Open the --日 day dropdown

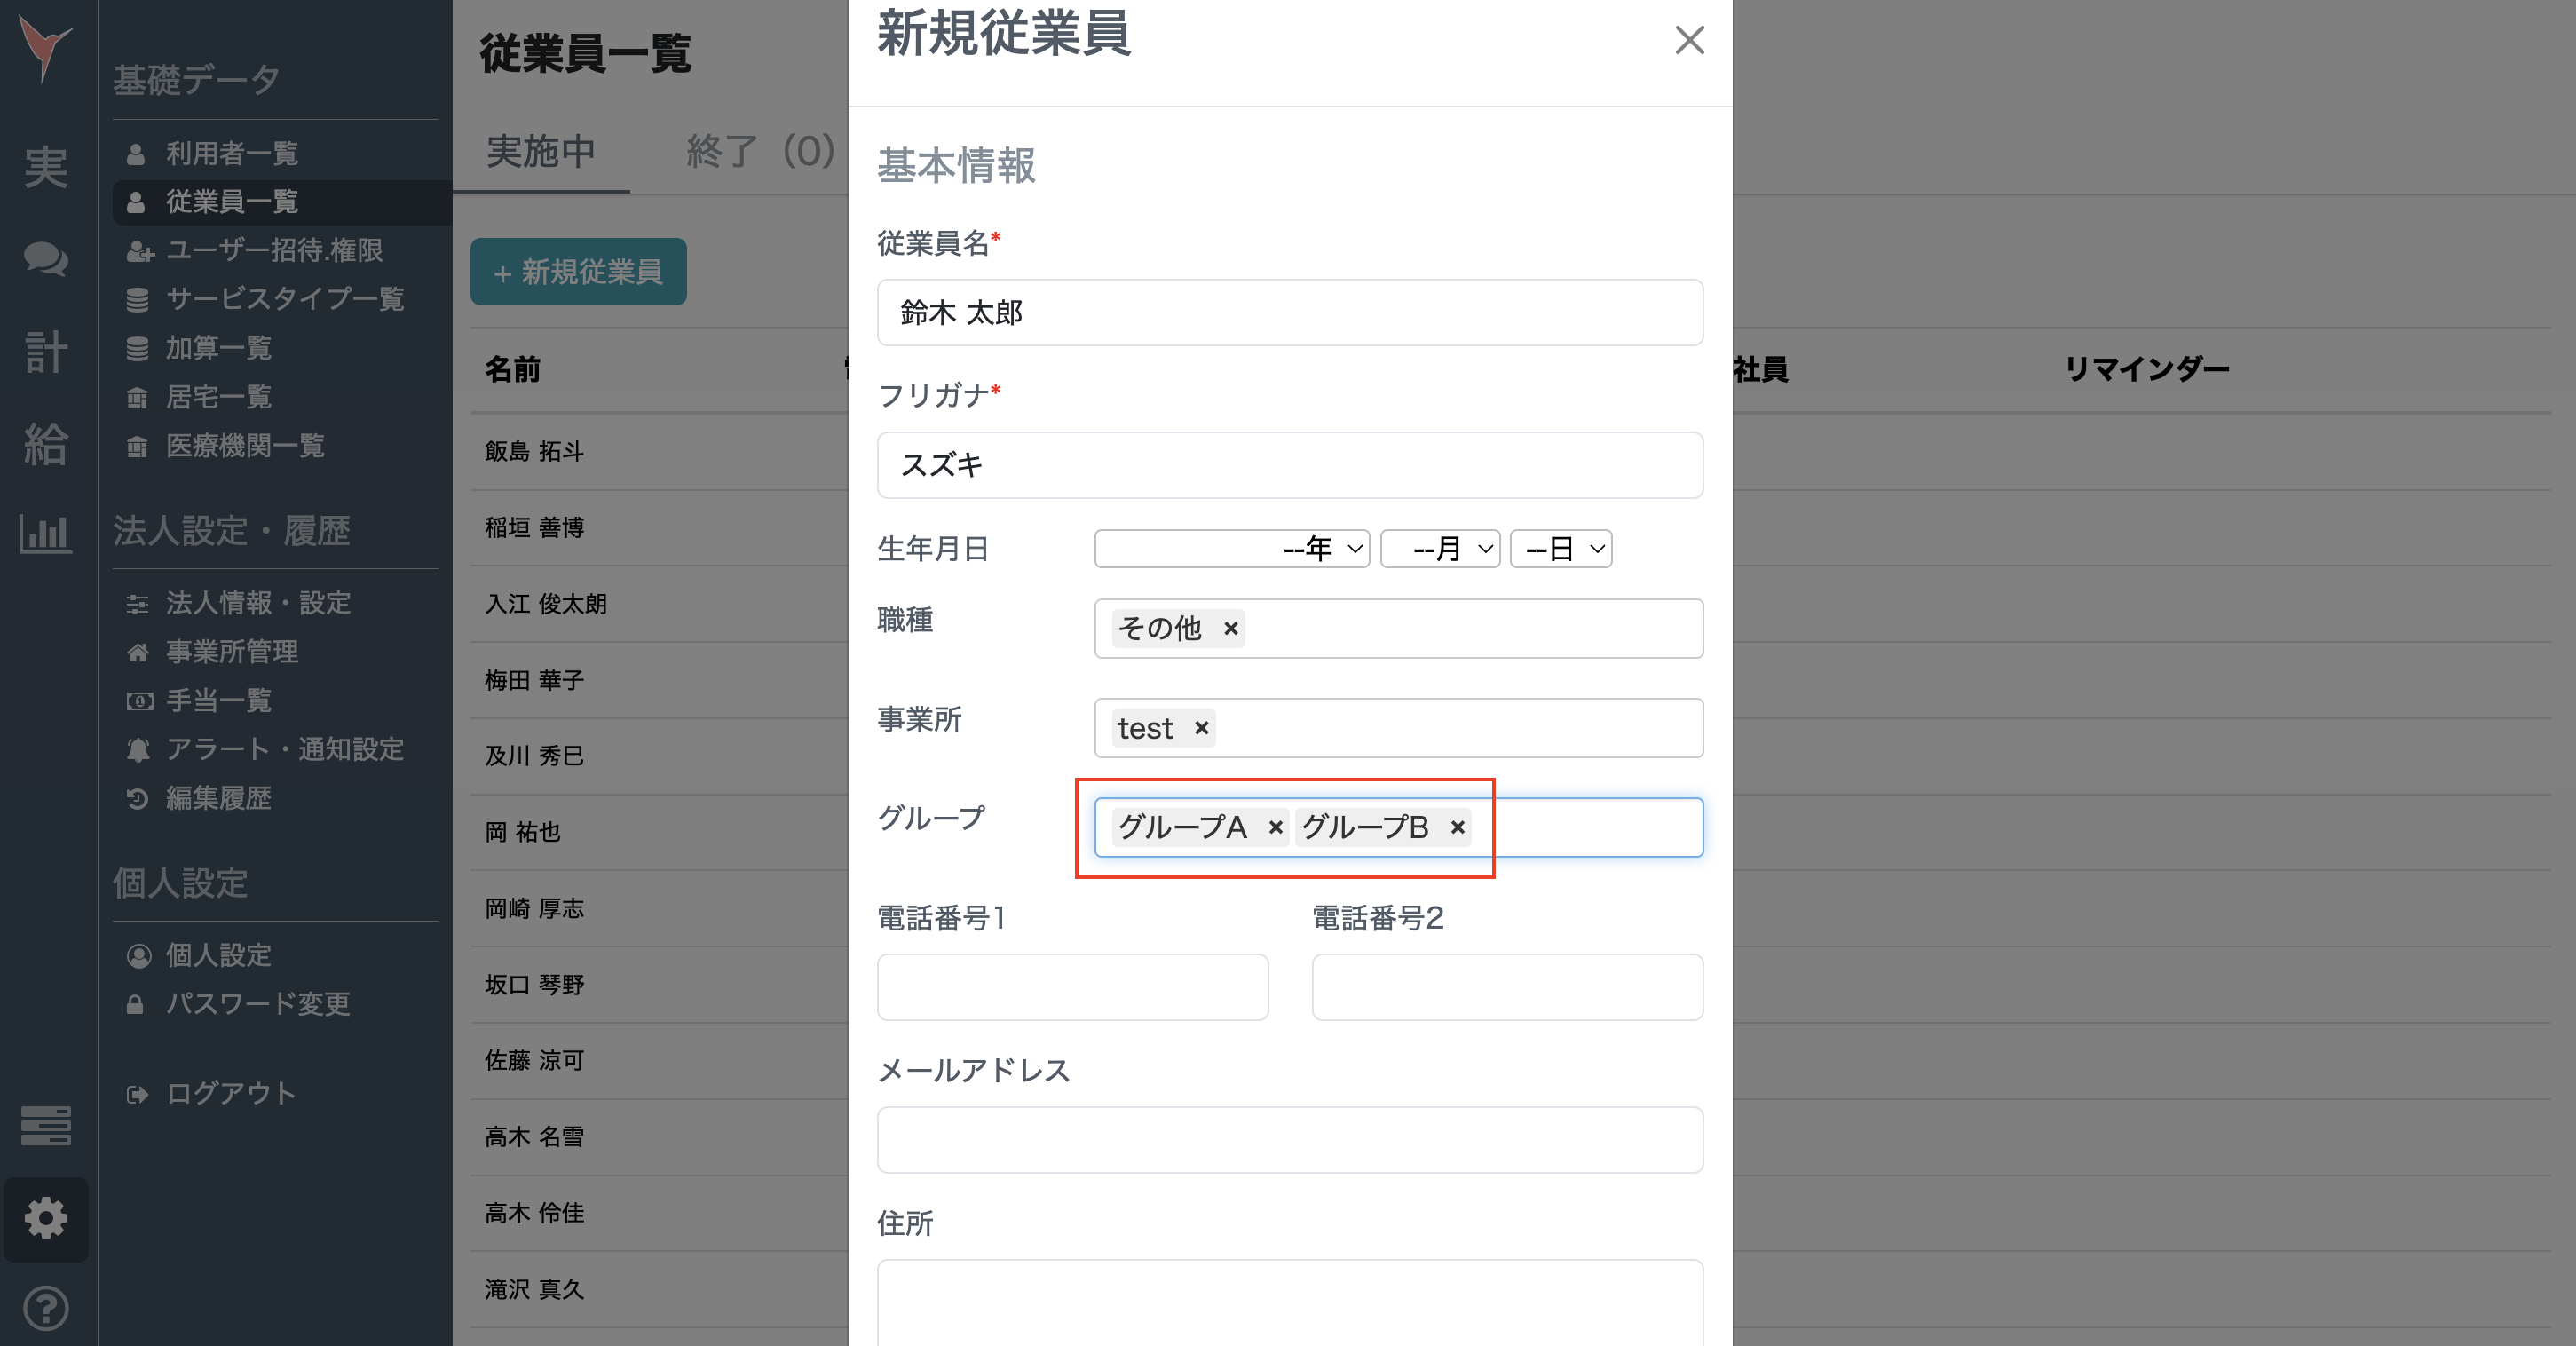click(x=1560, y=548)
